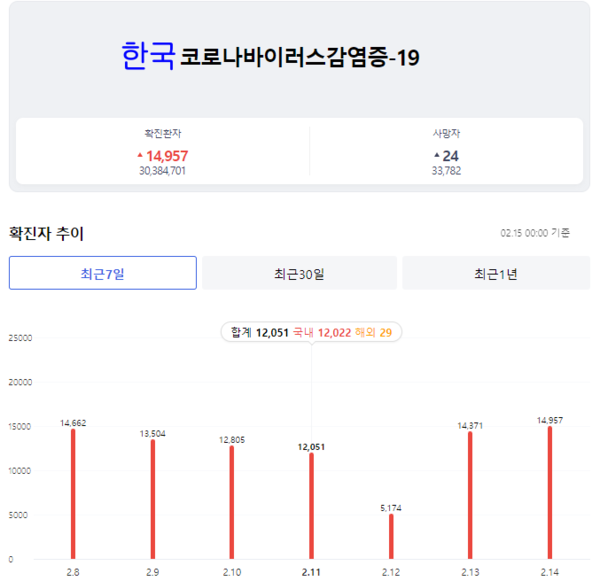600x581 pixels.
Task: Click the 2.13 bar labeled 14,371
Action: tap(470, 495)
